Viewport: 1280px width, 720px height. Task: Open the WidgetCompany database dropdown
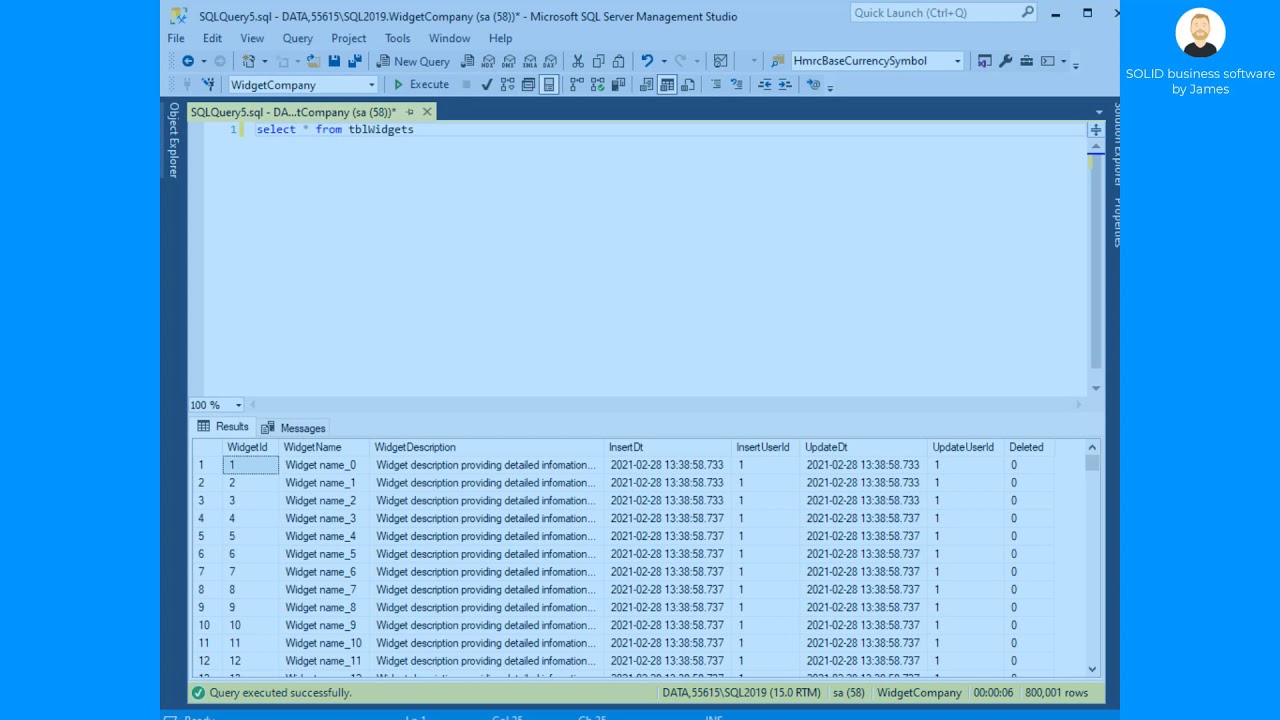pos(372,85)
